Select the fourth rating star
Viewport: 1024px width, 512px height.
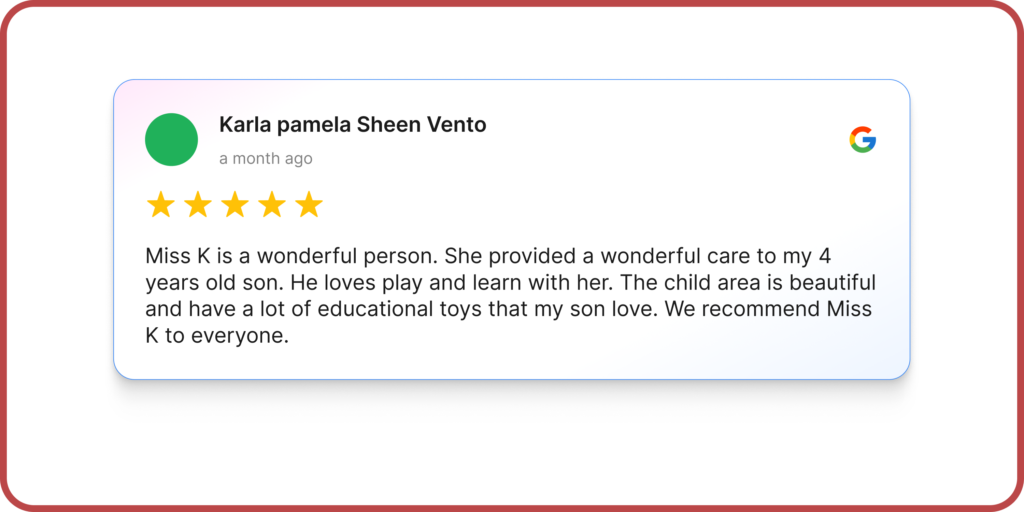coord(272,205)
